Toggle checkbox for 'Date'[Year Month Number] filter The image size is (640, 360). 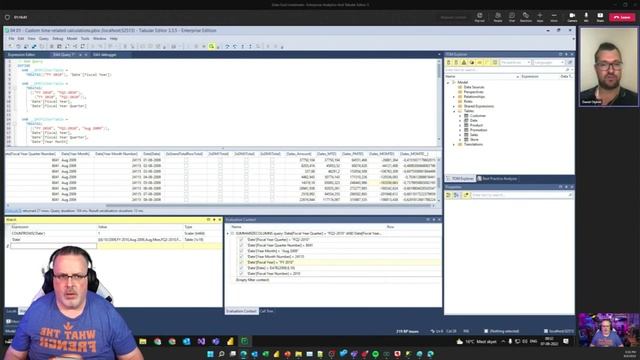pyautogui.click(x=241, y=257)
